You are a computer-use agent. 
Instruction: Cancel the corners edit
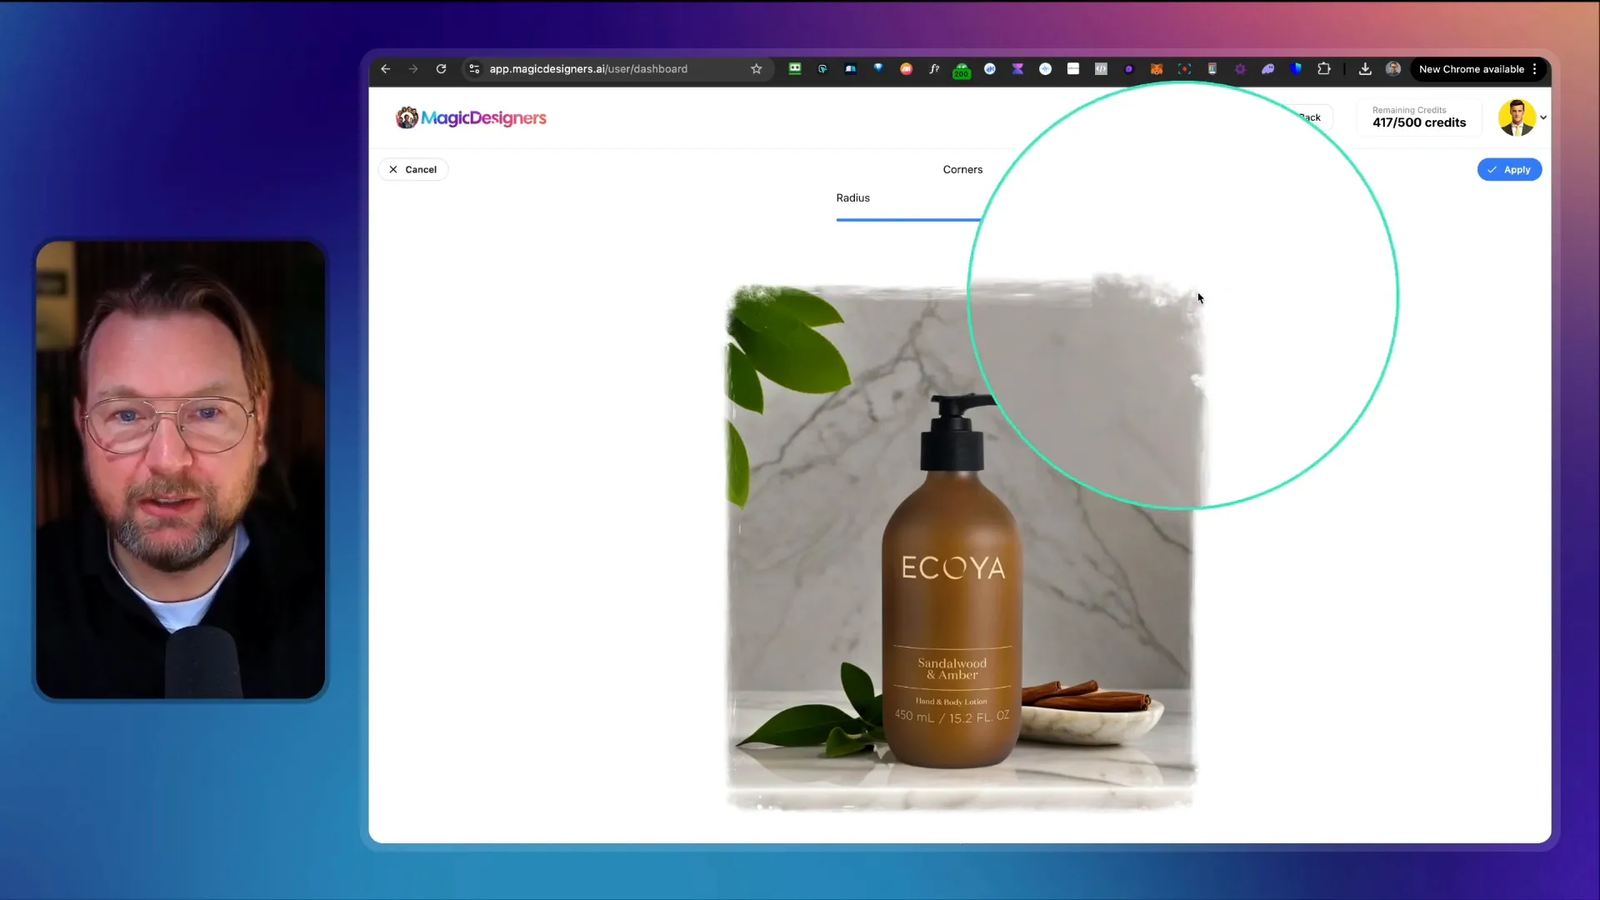[413, 170]
